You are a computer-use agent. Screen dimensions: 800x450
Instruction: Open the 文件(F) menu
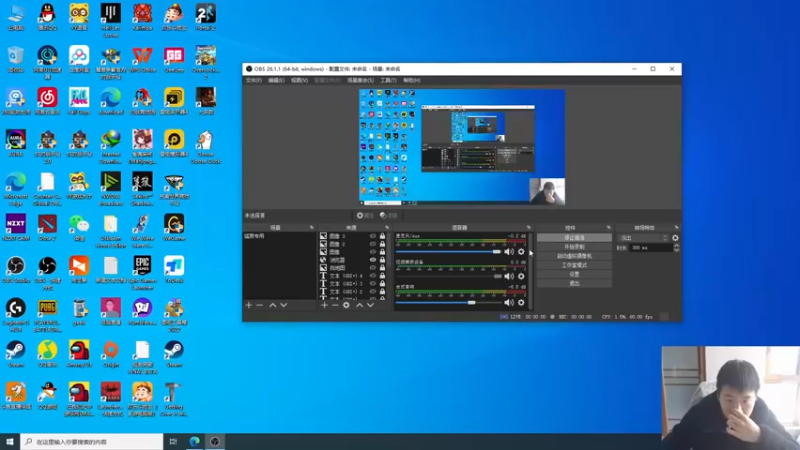coord(254,81)
